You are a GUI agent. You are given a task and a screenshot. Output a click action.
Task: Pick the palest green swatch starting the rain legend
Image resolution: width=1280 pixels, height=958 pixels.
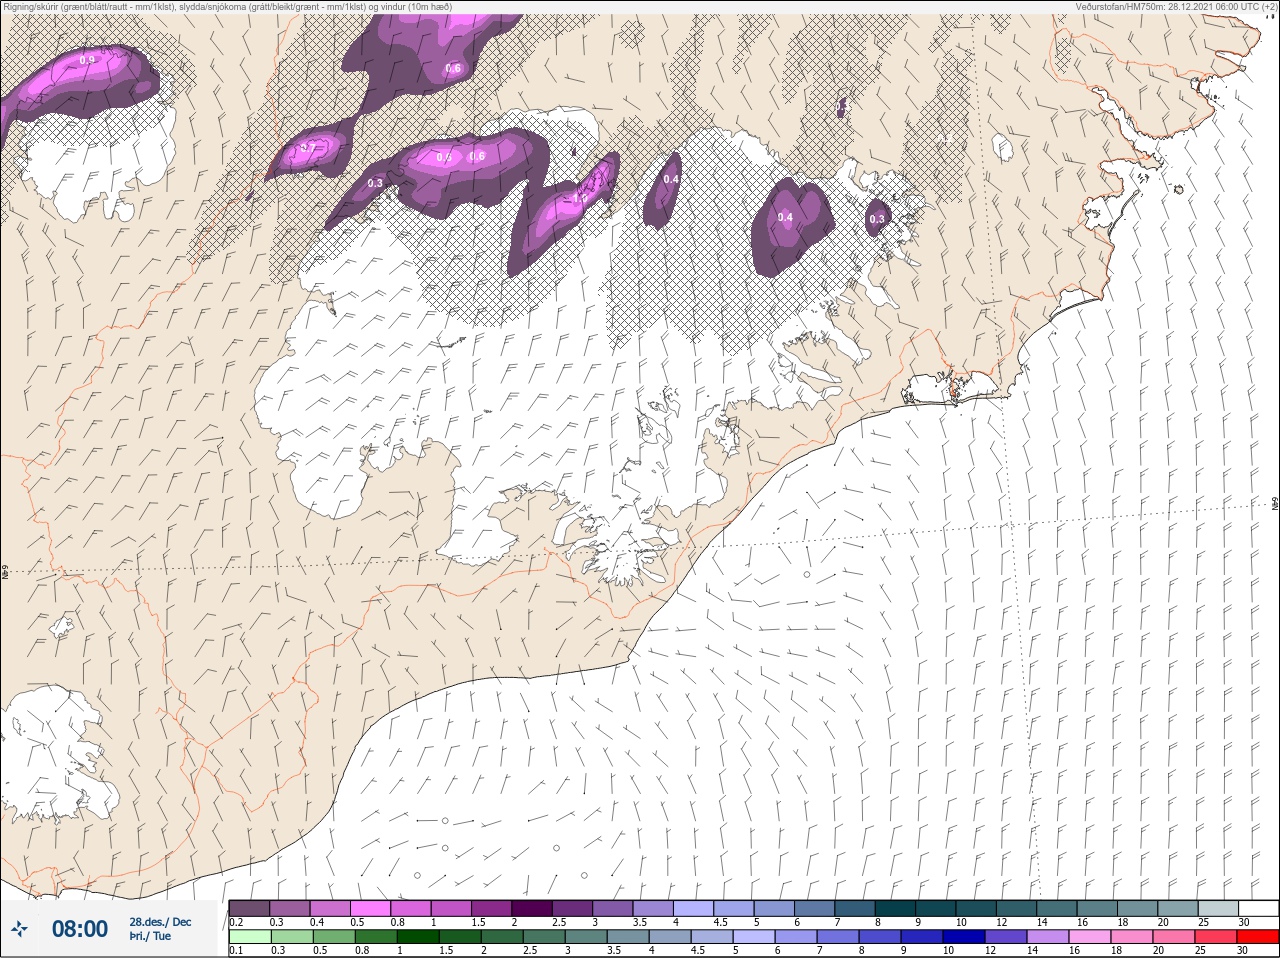[x=249, y=937]
